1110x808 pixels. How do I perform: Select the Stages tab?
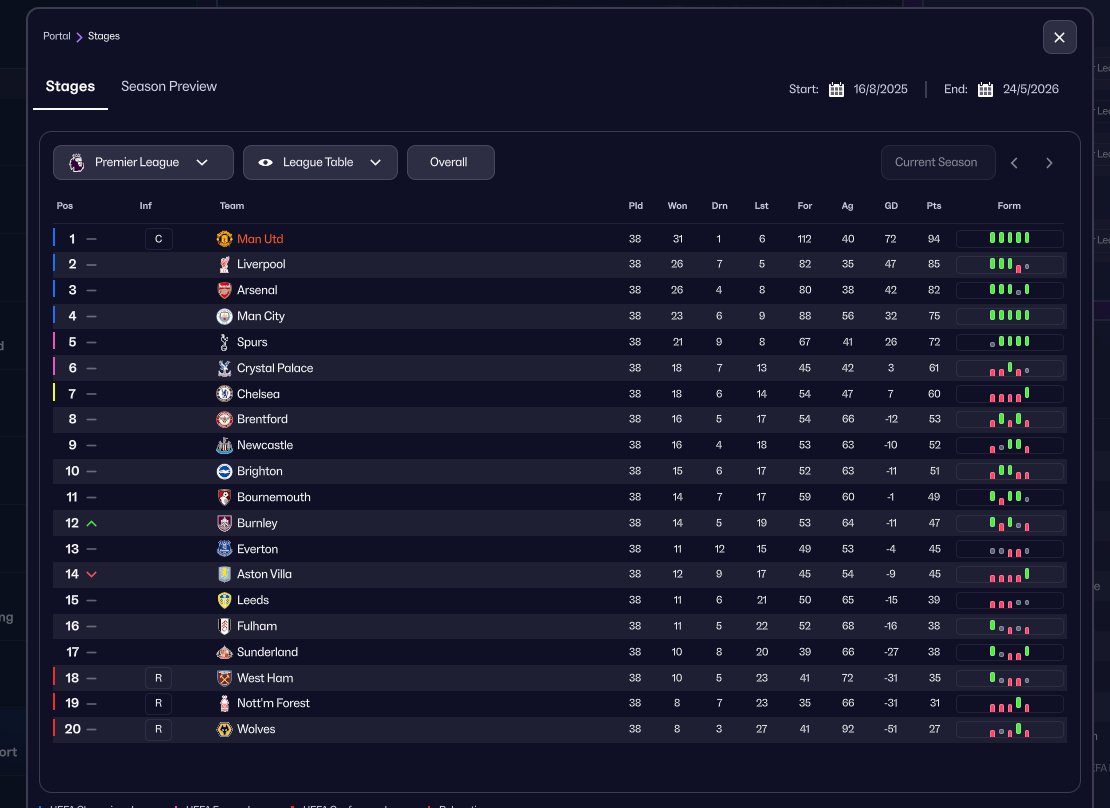point(70,86)
